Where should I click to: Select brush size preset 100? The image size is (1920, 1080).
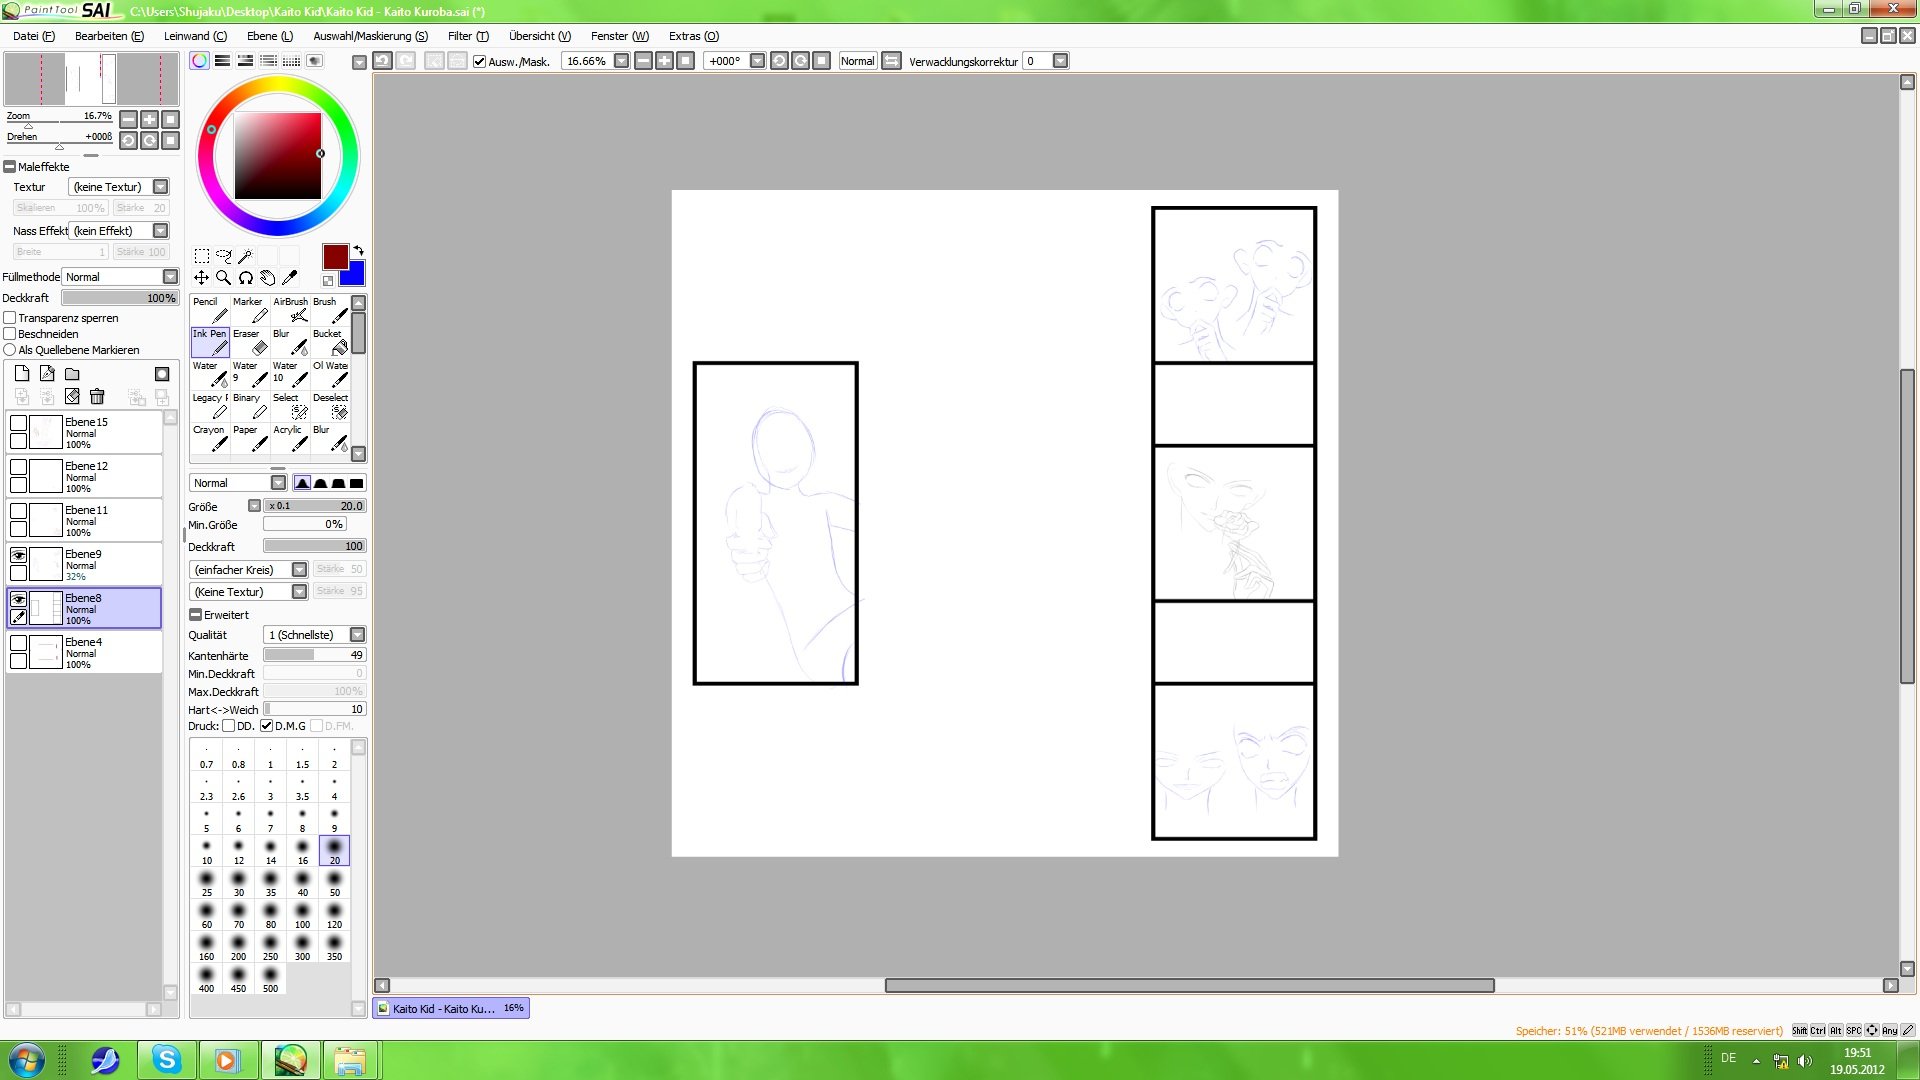(x=302, y=916)
